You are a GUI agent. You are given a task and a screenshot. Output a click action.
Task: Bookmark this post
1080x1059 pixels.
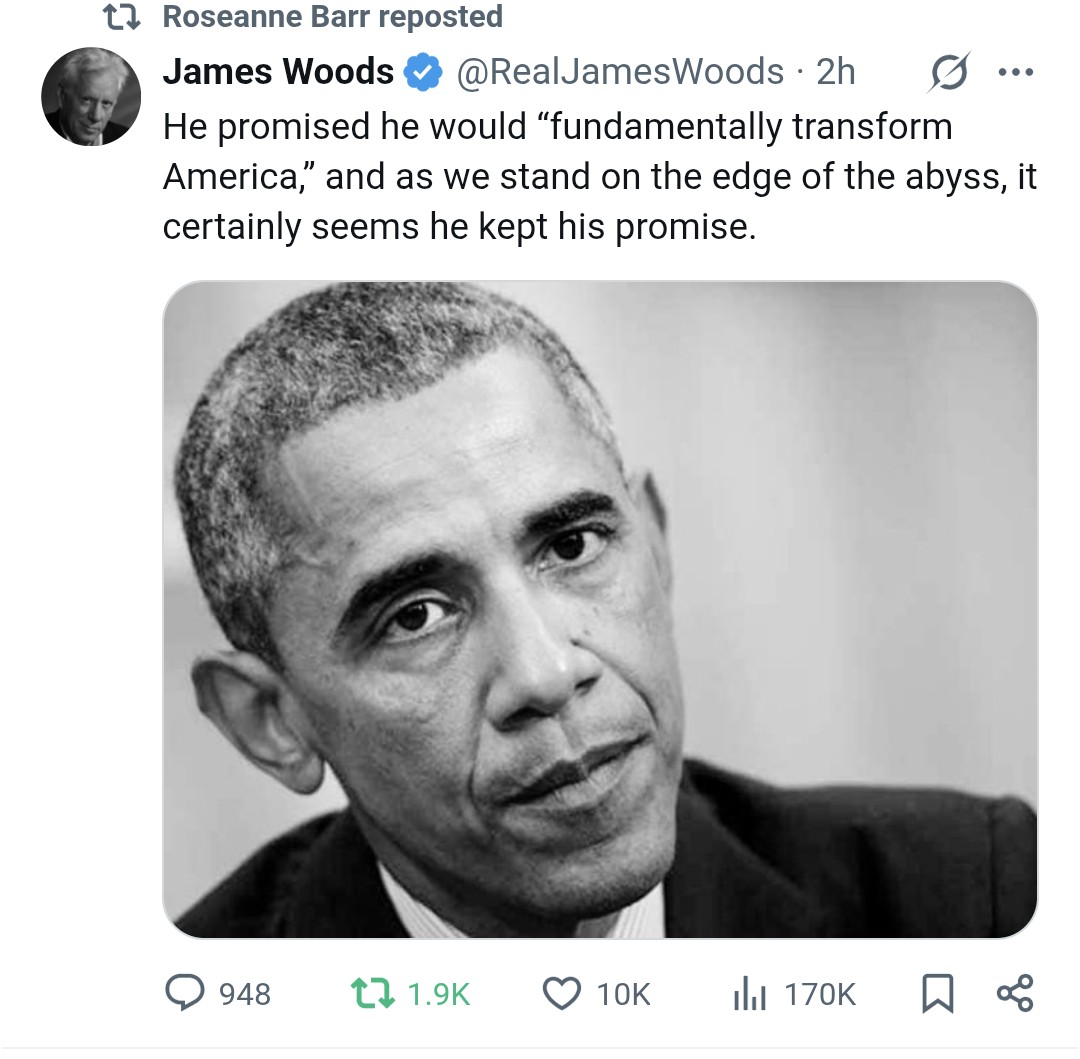[937, 994]
